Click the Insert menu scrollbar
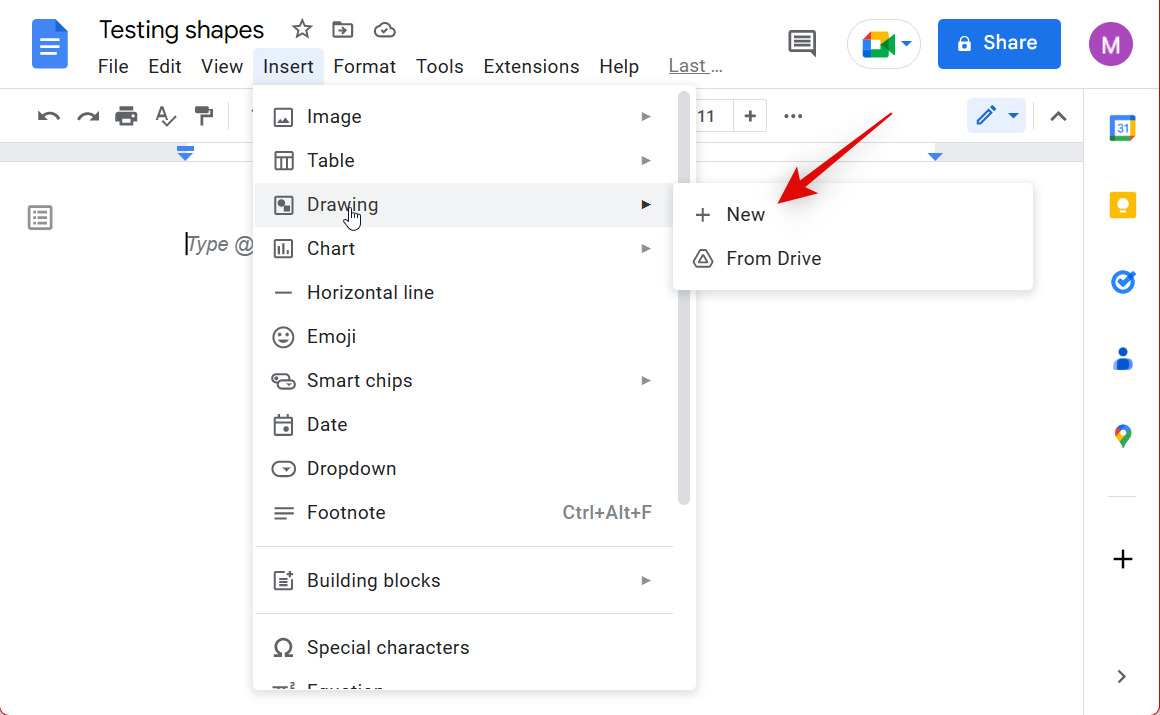This screenshot has width=1160, height=715. tap(684, 298)
